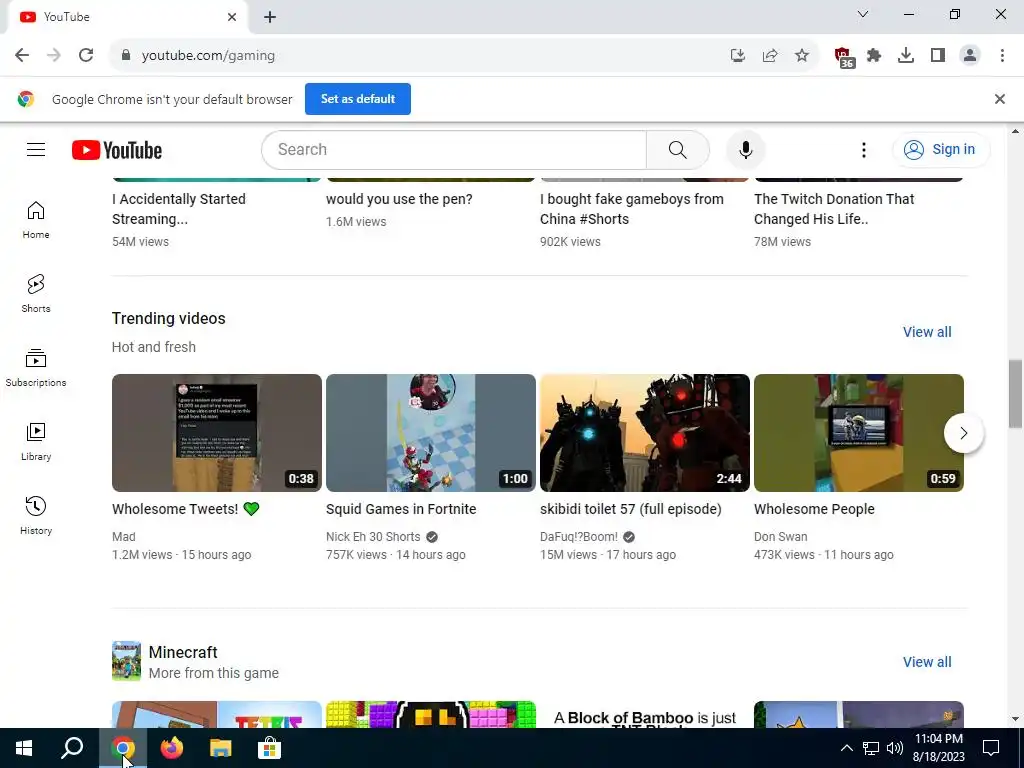Show next trending videos with arrow
The height and width of the screenshot is (768, 1024).
tap(963, 433)
